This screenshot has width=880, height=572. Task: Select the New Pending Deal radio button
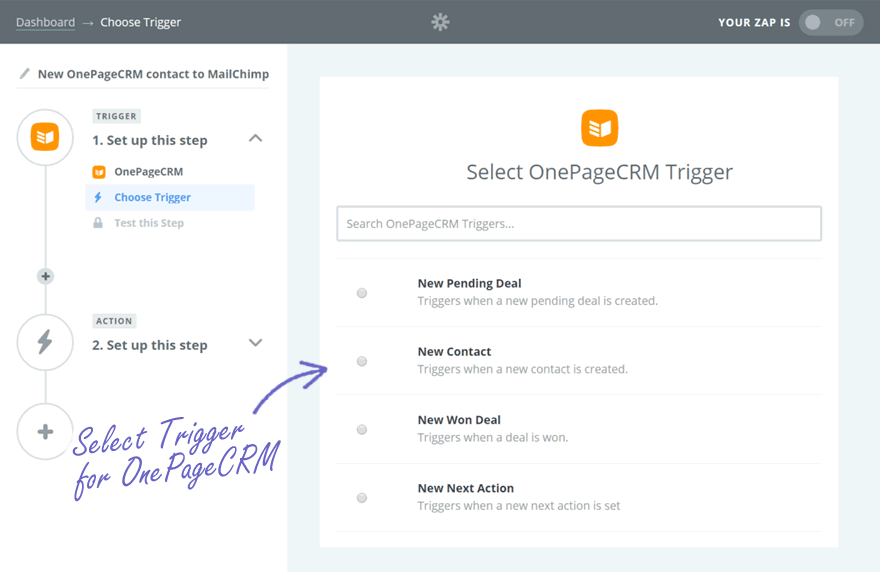pos(362,293)
